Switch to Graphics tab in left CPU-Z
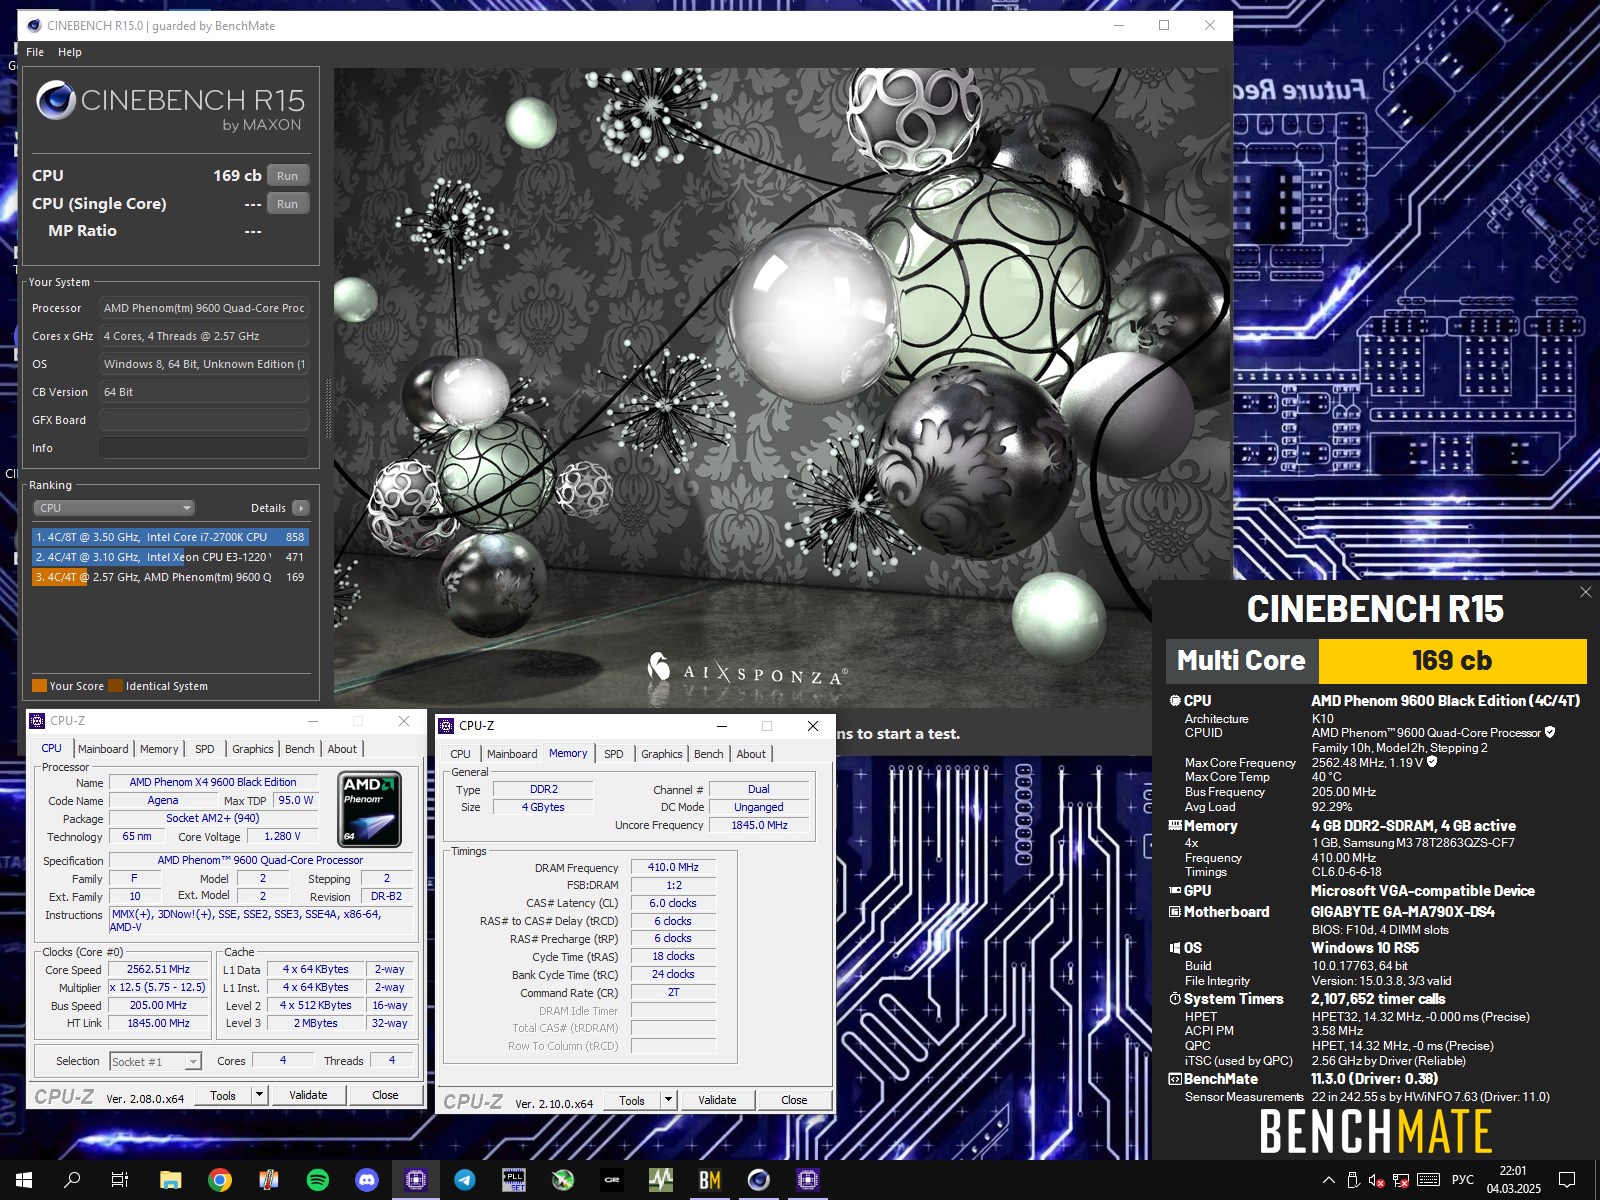The width and height of the screenshot is (1600, 1200). [x=253, y=749]
